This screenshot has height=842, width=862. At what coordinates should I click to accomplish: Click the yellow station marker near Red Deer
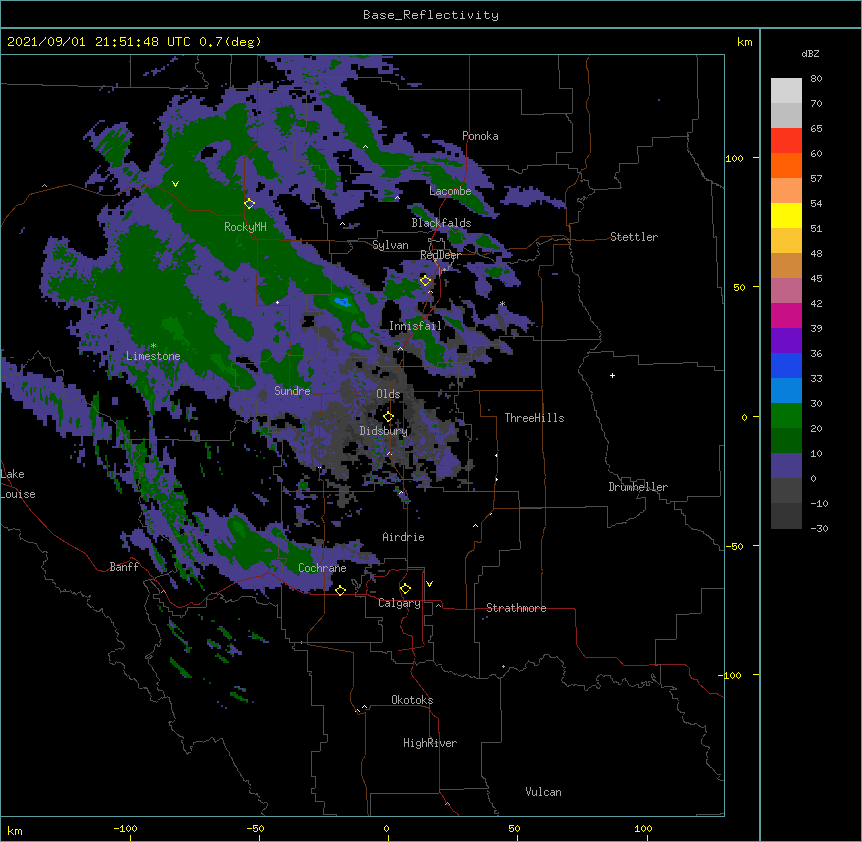[x=425, y=281]
